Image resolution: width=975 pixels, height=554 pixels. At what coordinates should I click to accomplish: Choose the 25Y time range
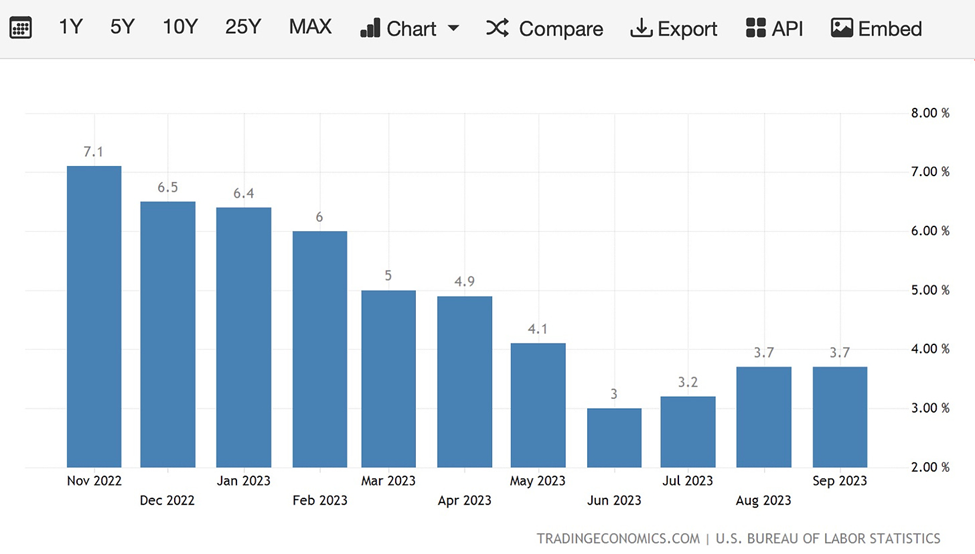point(243,27)
